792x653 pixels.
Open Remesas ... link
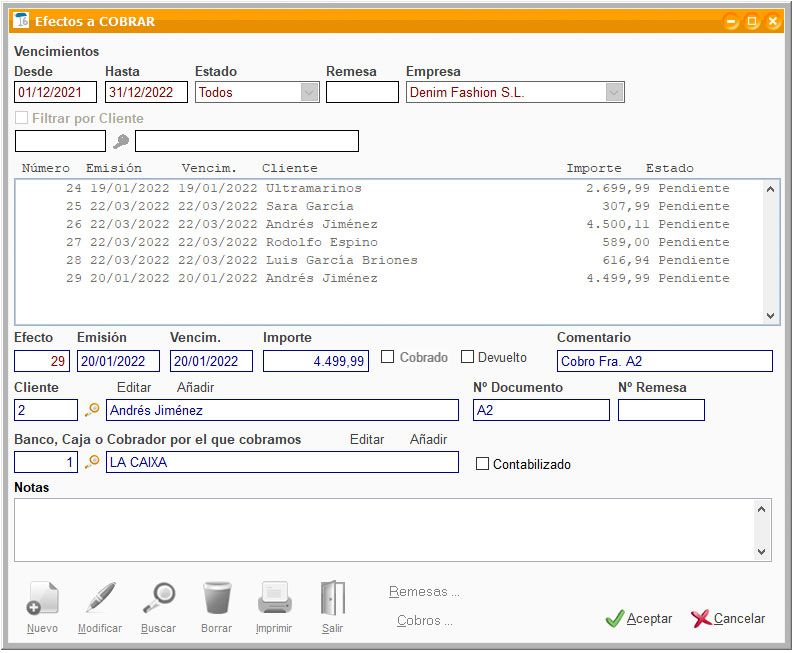pyautogui.click(x=424, y=591)
